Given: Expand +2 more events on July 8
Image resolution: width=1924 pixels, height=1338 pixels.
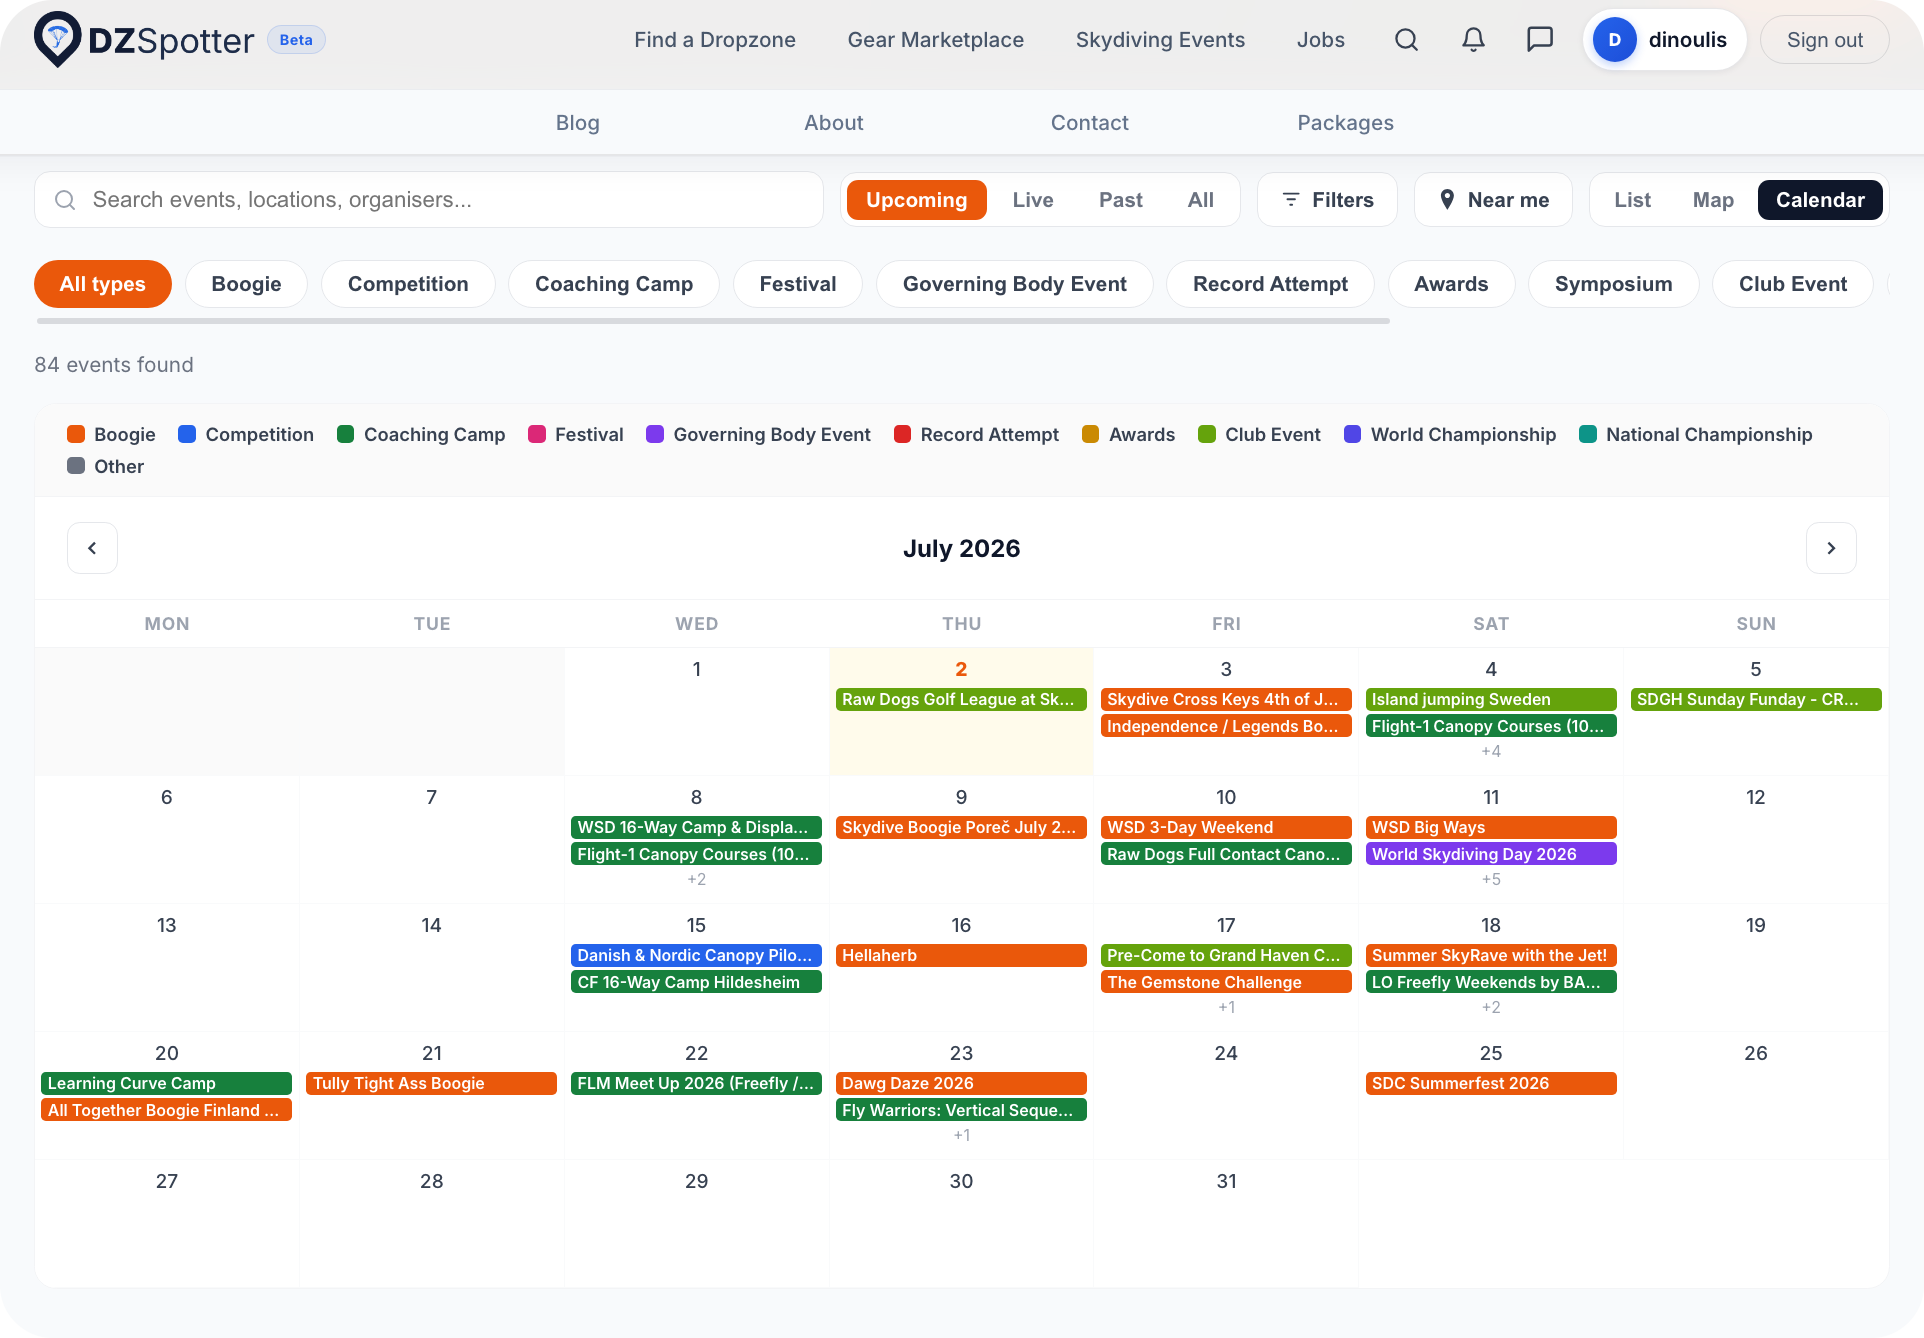Looking at the screenshot, I should click(697, 879).
